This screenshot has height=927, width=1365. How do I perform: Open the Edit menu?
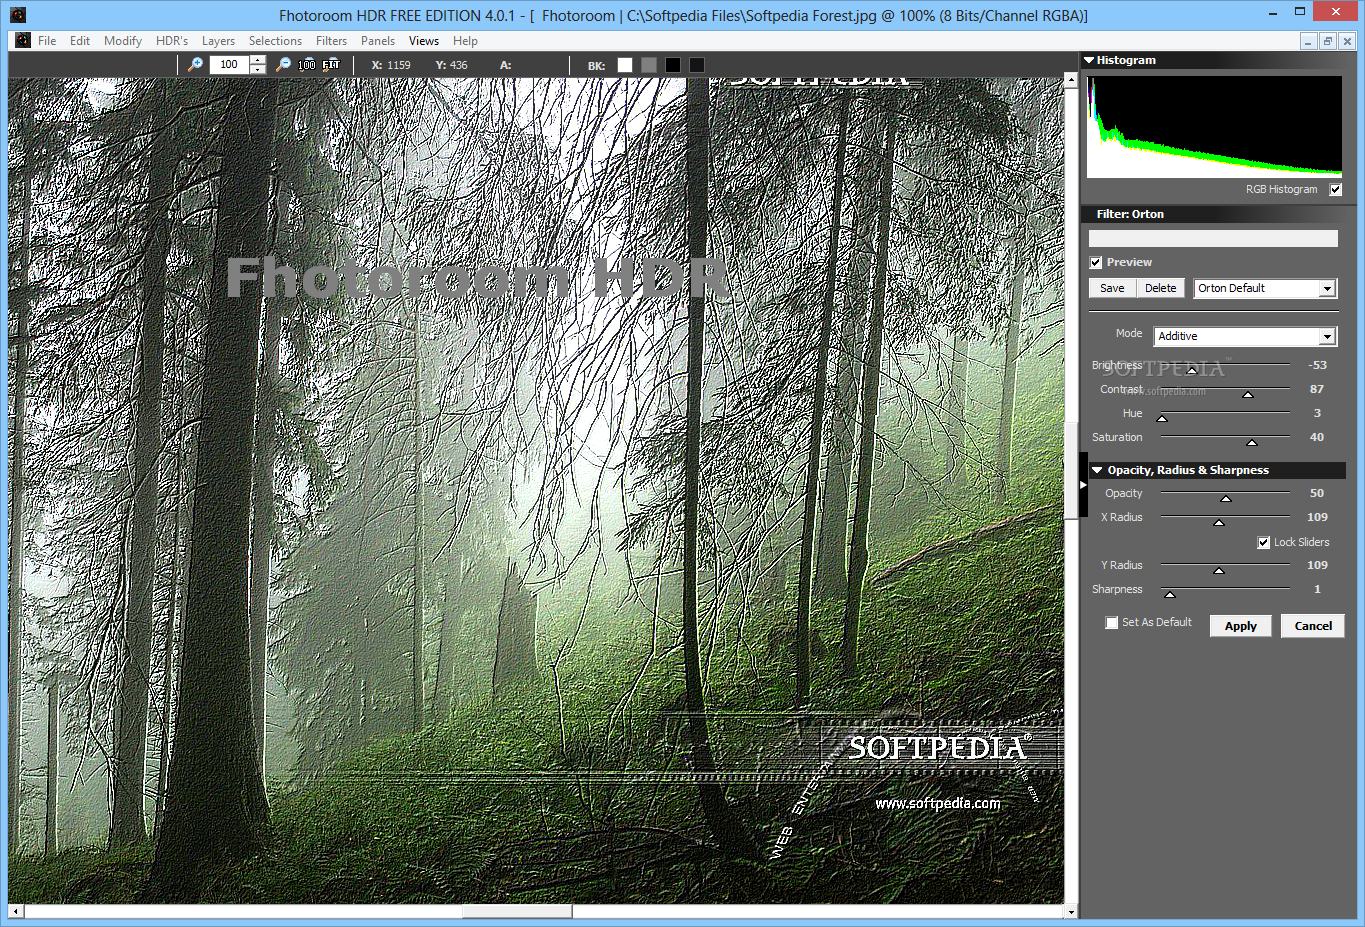pos(80,41)
